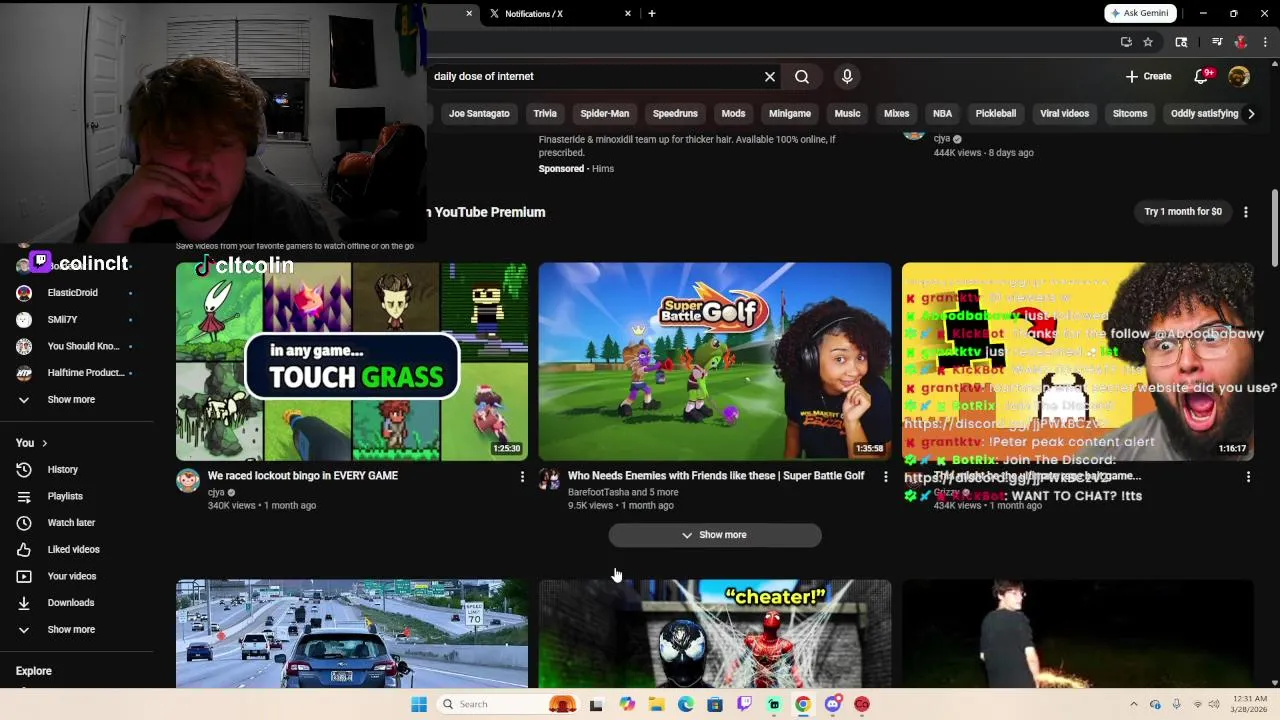Viewport: 1280px width, 720px height.
Task: Select the Speedruns filter chip
Action: point(675,113)
